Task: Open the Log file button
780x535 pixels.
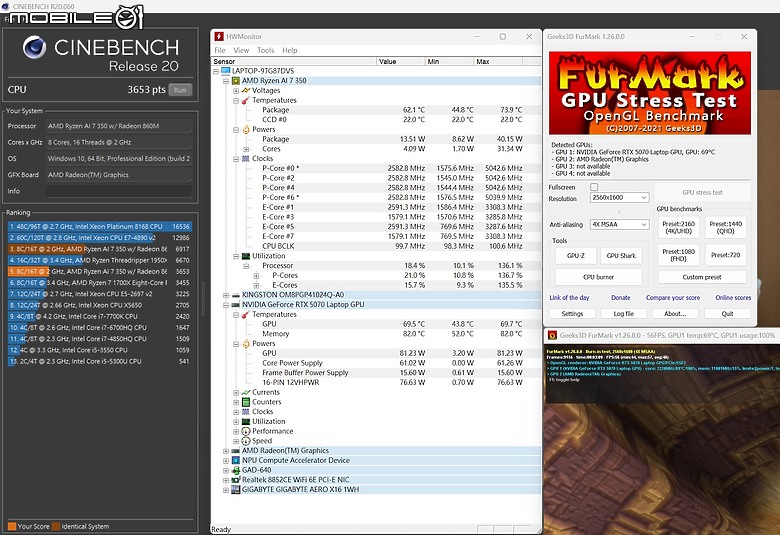Action: (x=623, y=314)
